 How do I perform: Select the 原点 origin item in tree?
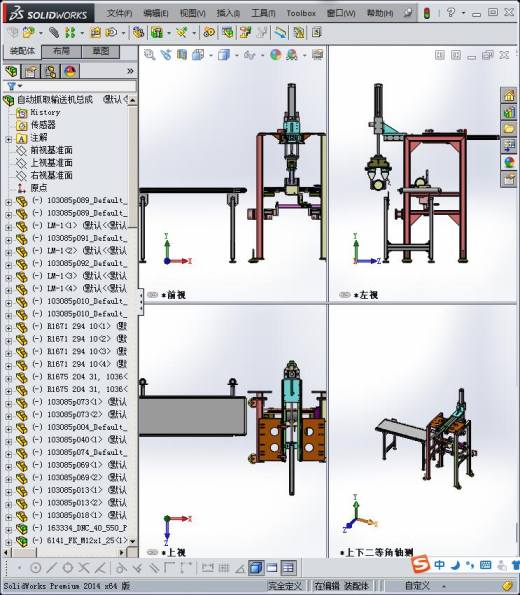pos(39,188)
